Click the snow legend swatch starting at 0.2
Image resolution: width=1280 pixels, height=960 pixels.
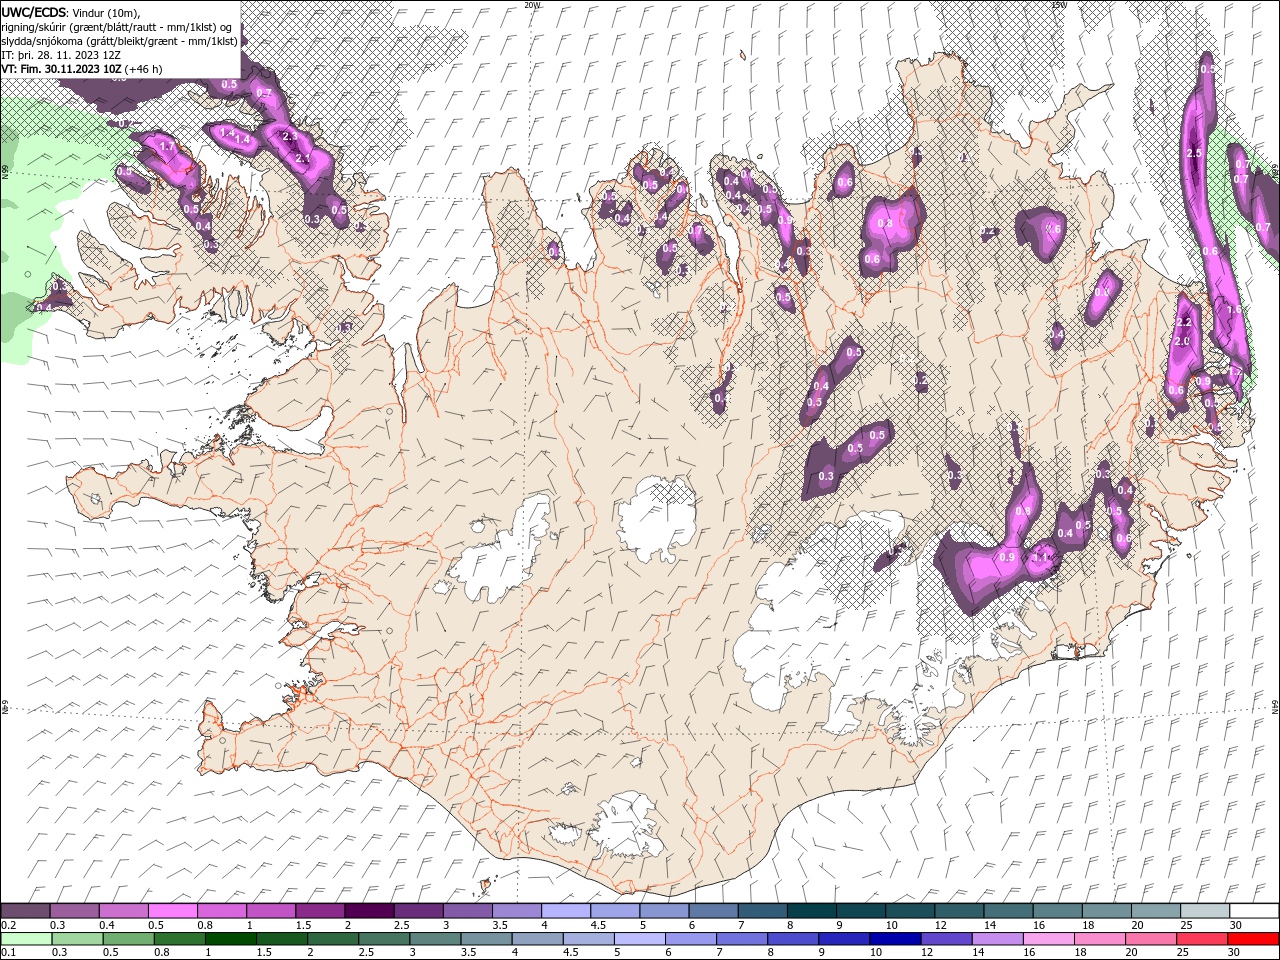coord(25,911)
